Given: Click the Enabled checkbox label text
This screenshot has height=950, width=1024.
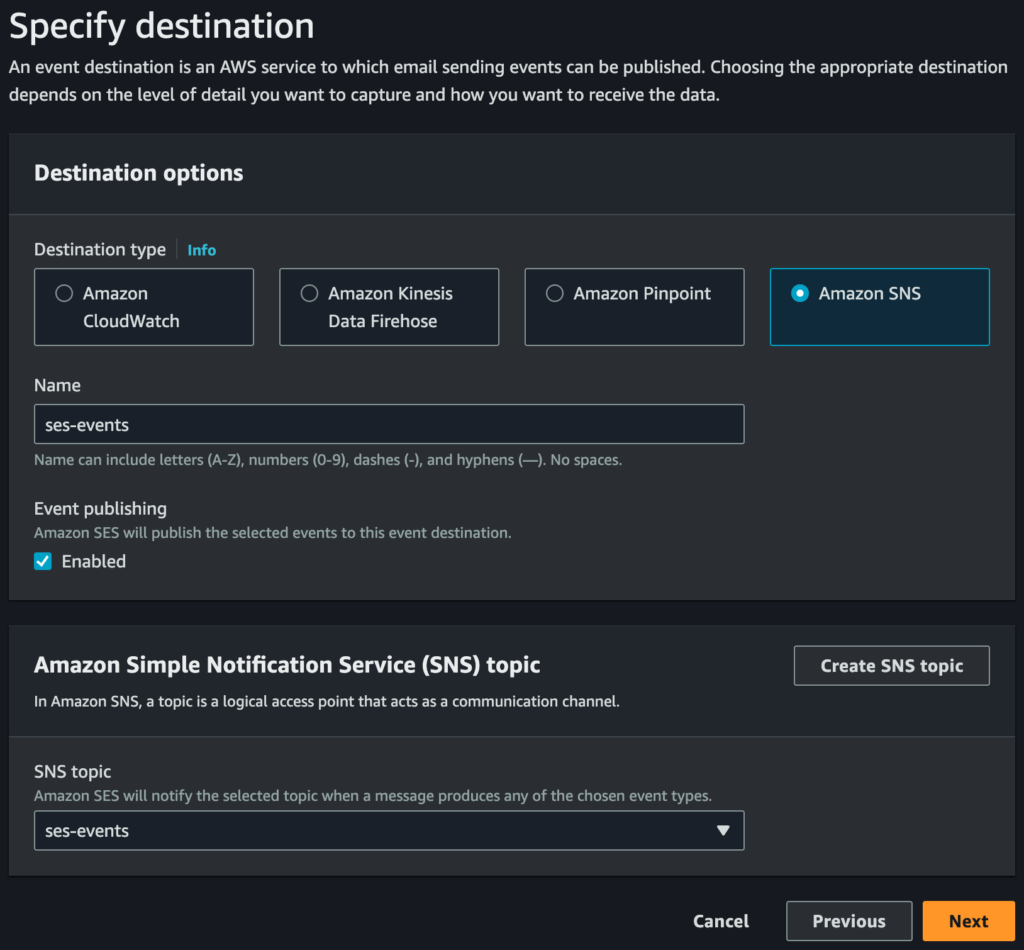Looking at the screenshot, I should coord(94,562).
